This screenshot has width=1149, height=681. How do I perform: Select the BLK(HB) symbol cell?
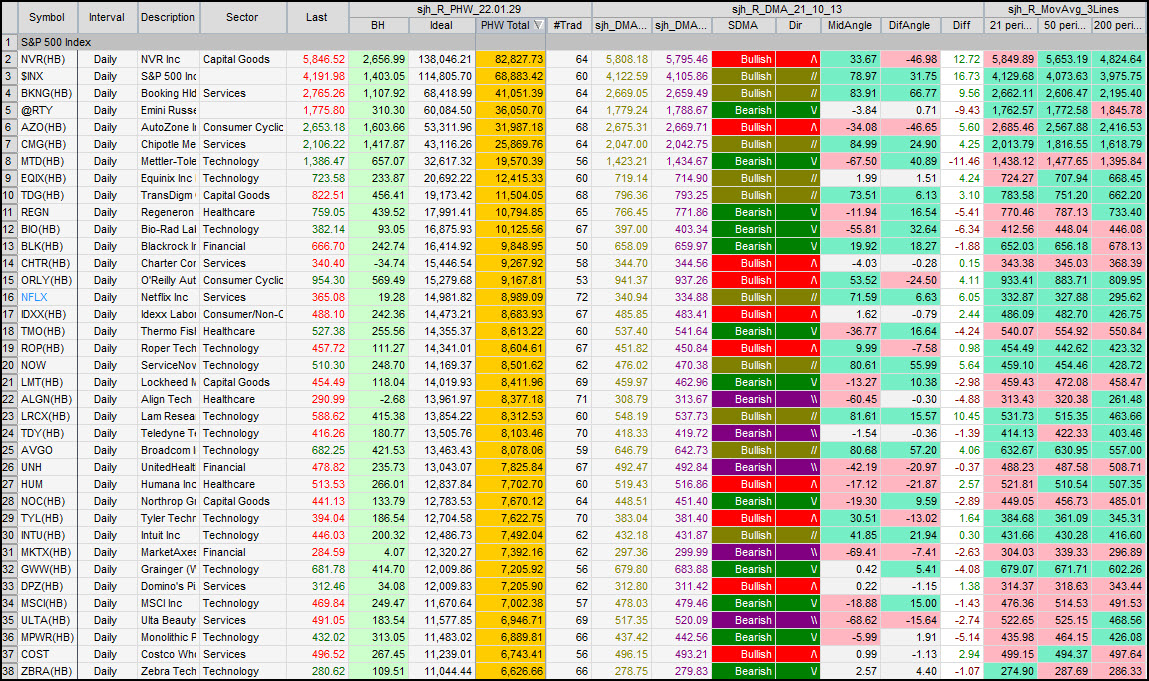pyautogui.click(x=47, y=246)
